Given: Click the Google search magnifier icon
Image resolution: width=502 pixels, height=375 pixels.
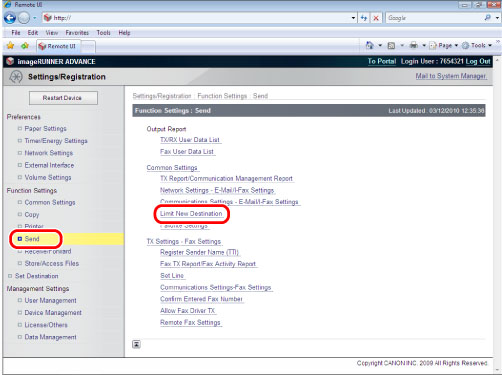Looking at the screenshot, I should pyautogui.click(x=487, y=18).
